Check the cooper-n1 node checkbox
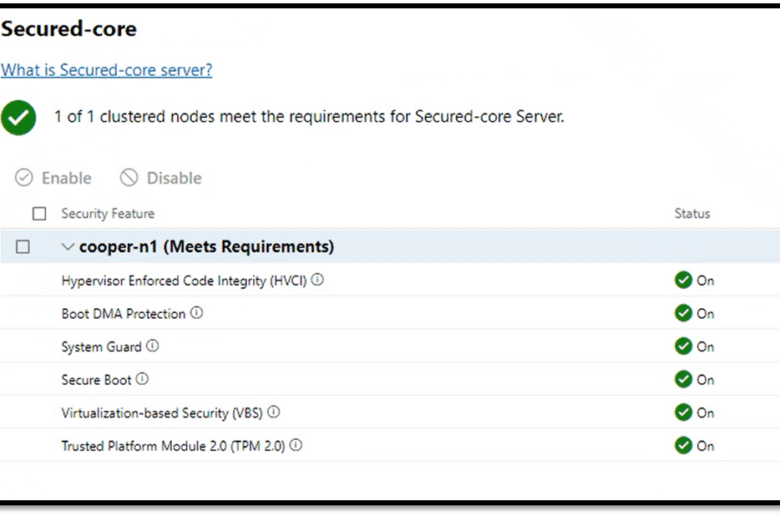This screenshot has width=780, height=516. (x=23, y=247)
